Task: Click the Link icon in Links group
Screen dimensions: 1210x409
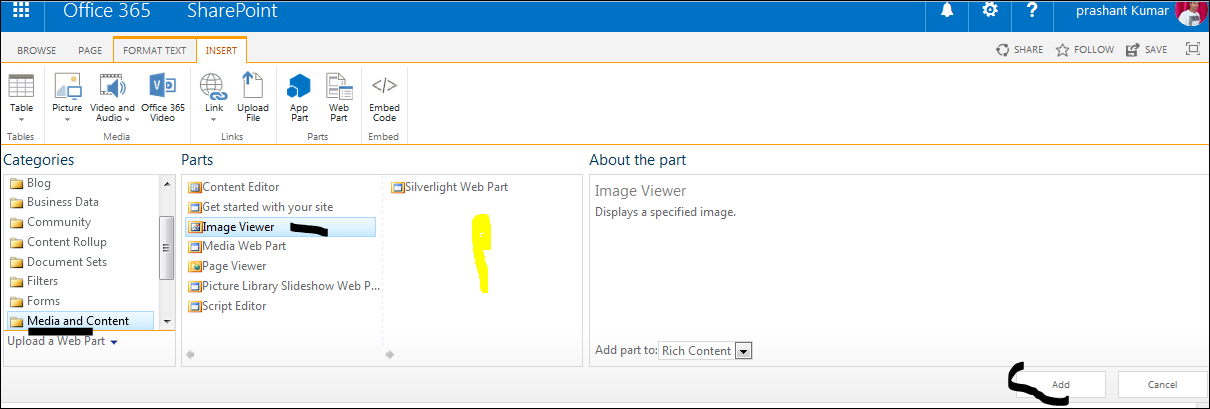Action: [213, 86]
